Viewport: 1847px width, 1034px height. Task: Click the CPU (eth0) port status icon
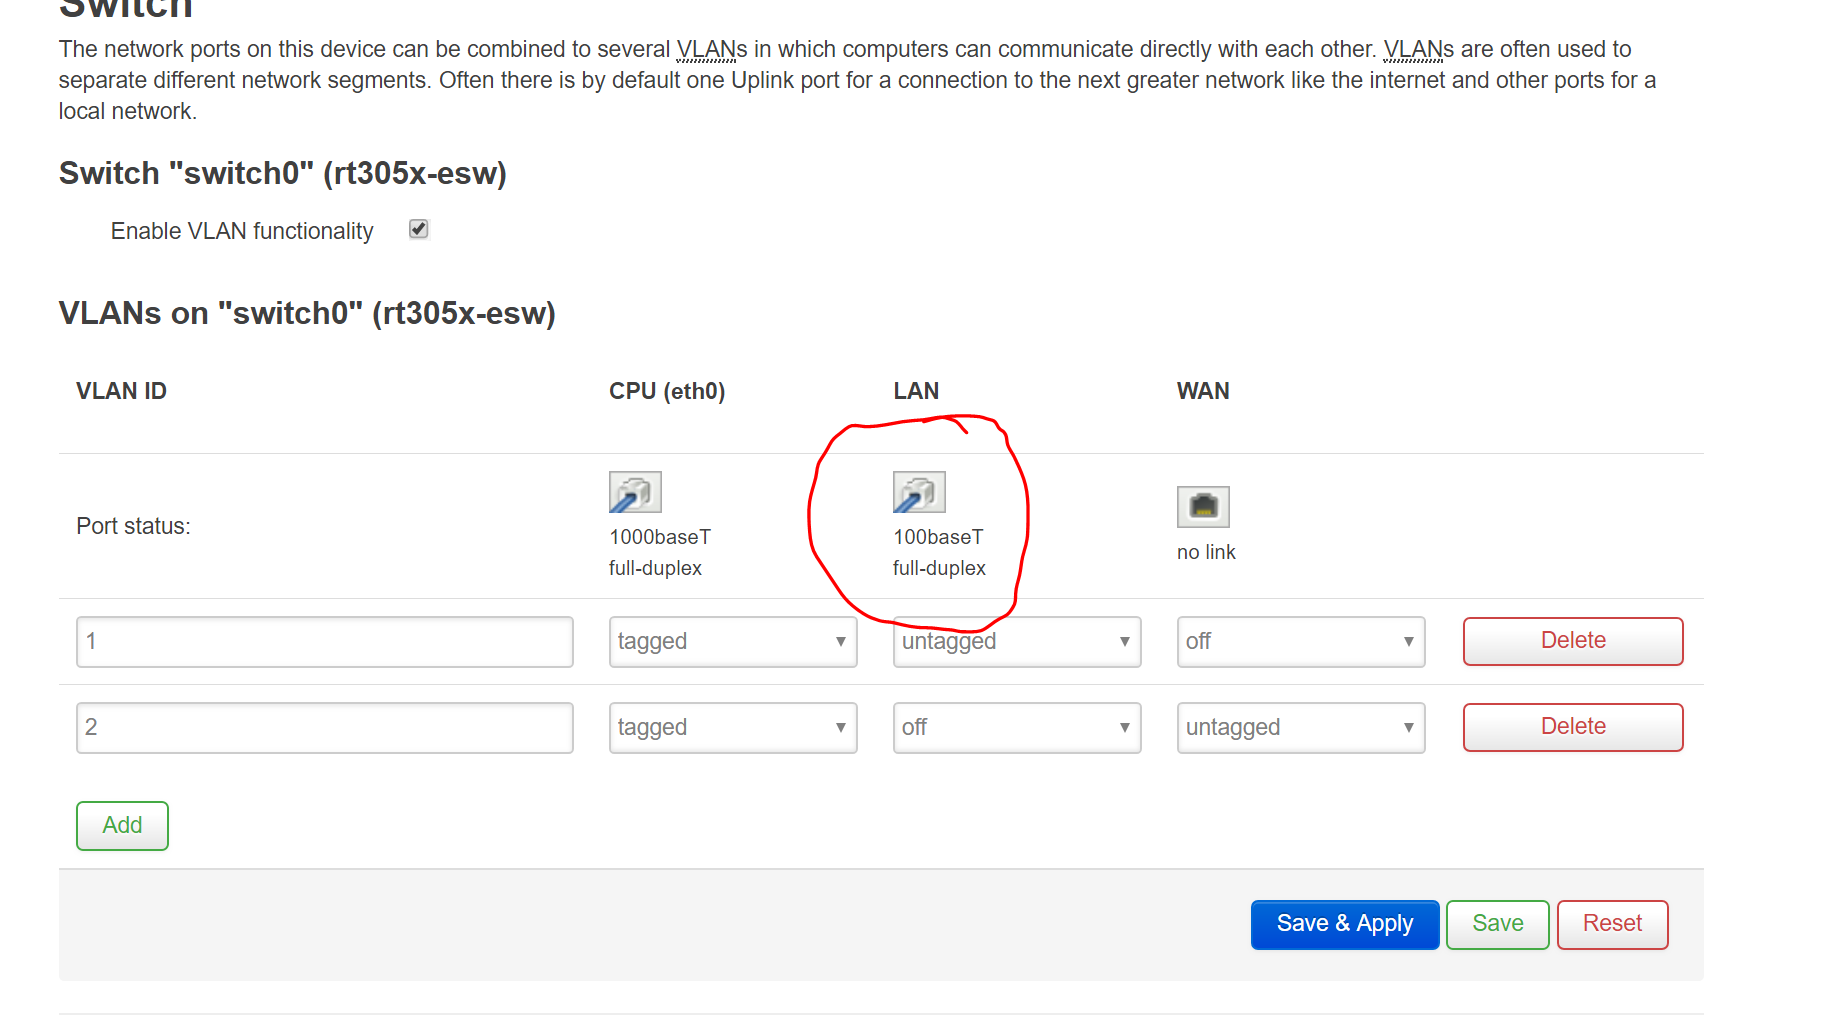pos(635,492)
